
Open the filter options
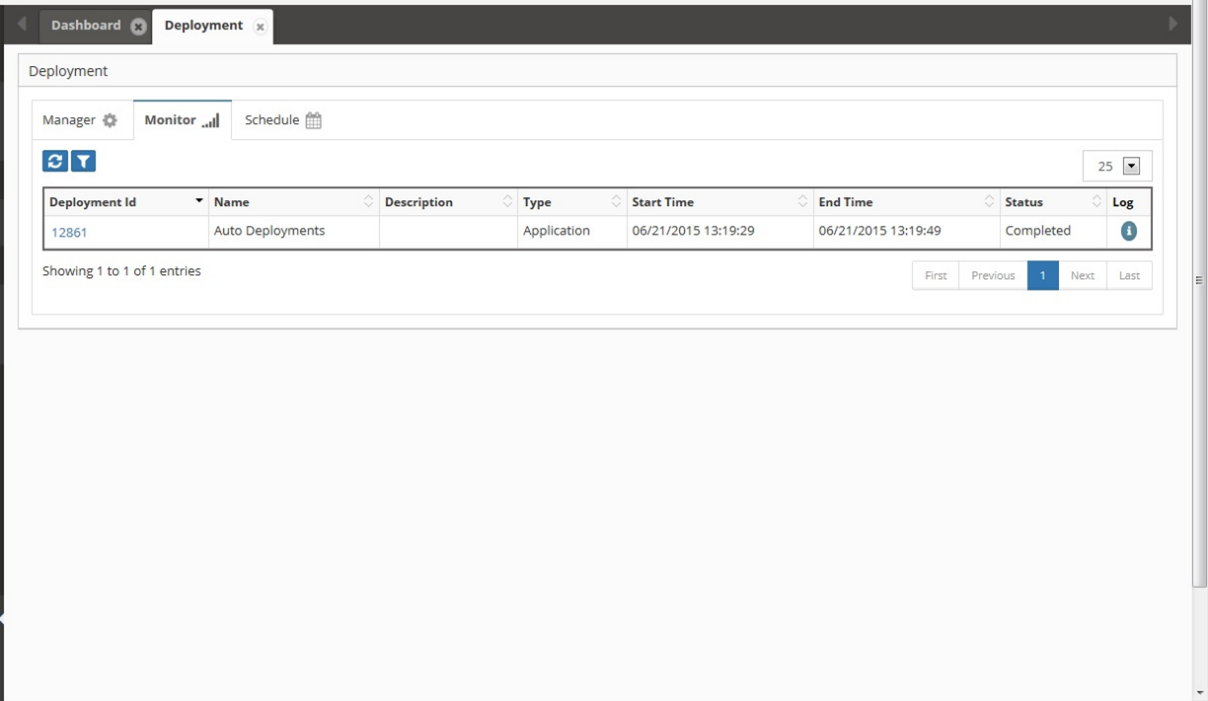click(85, 162)
